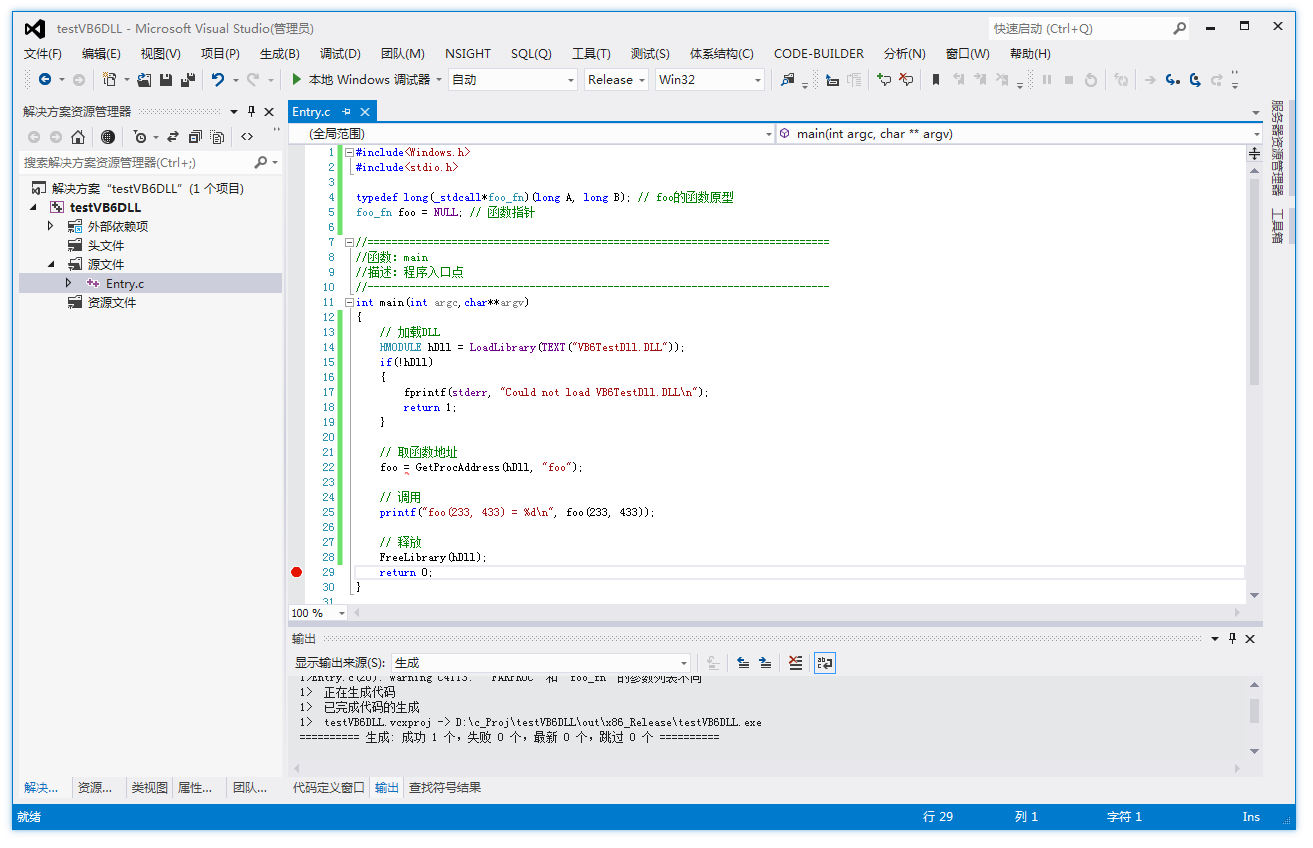Click the New Project toolbar icon
The width and height of the screenshot is (1313, 848).
[110, 79]
